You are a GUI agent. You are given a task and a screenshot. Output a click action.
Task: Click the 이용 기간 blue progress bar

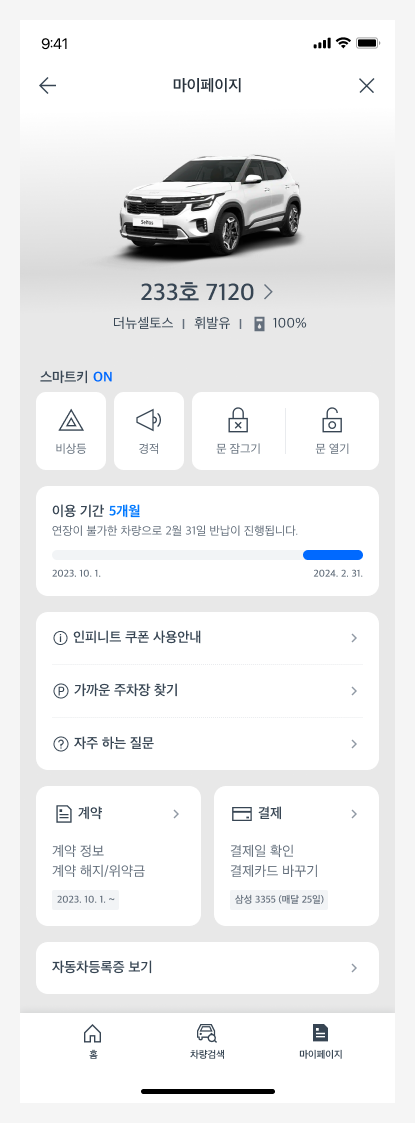tap(333, 555)
